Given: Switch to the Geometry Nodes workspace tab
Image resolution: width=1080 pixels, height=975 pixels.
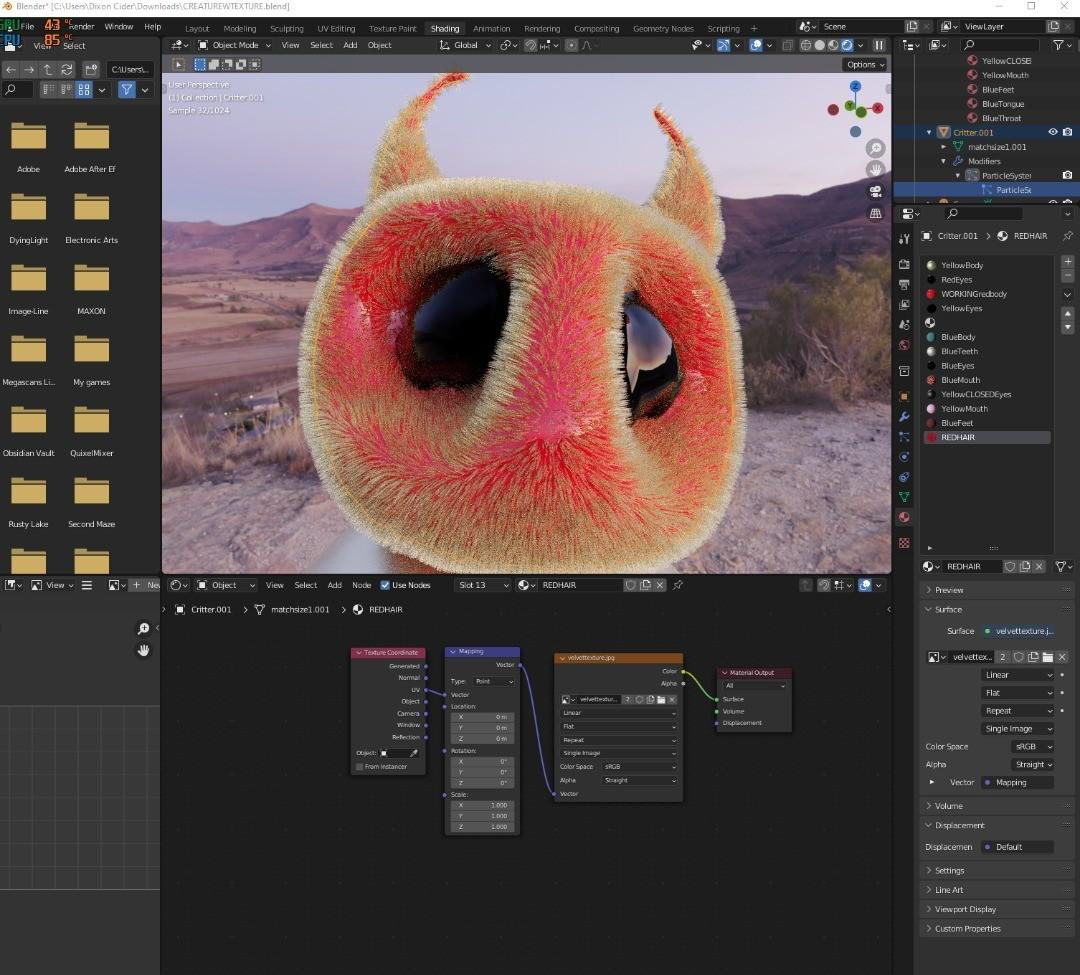Looking at the screenshot, I should 663,28.
